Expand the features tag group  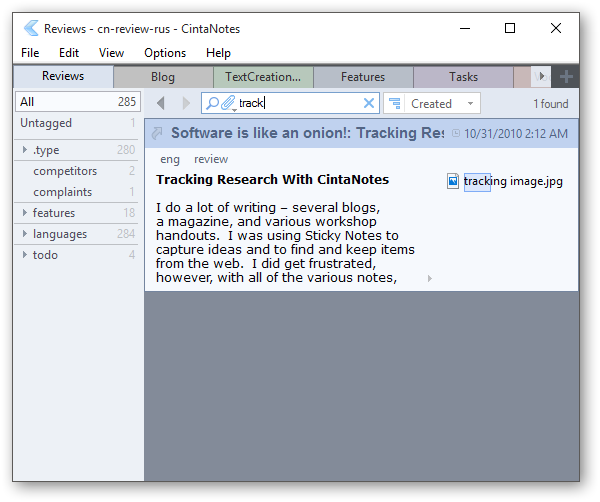tap(25, 212)
